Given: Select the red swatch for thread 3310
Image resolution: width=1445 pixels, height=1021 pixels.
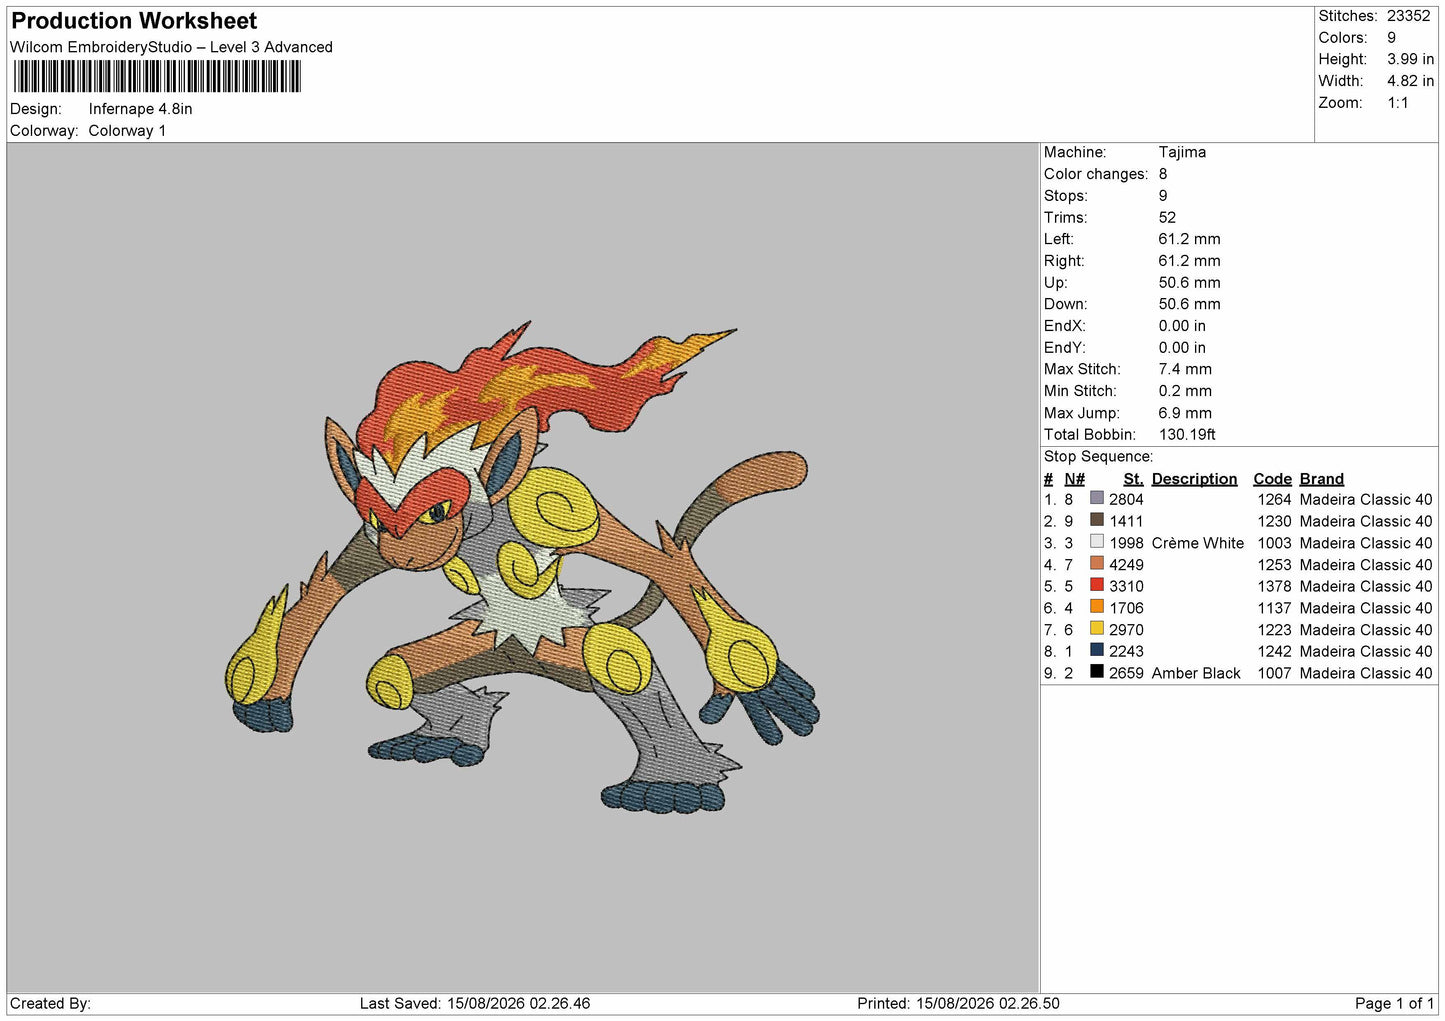Looking at the screenshot, I should pos(1097,585).
